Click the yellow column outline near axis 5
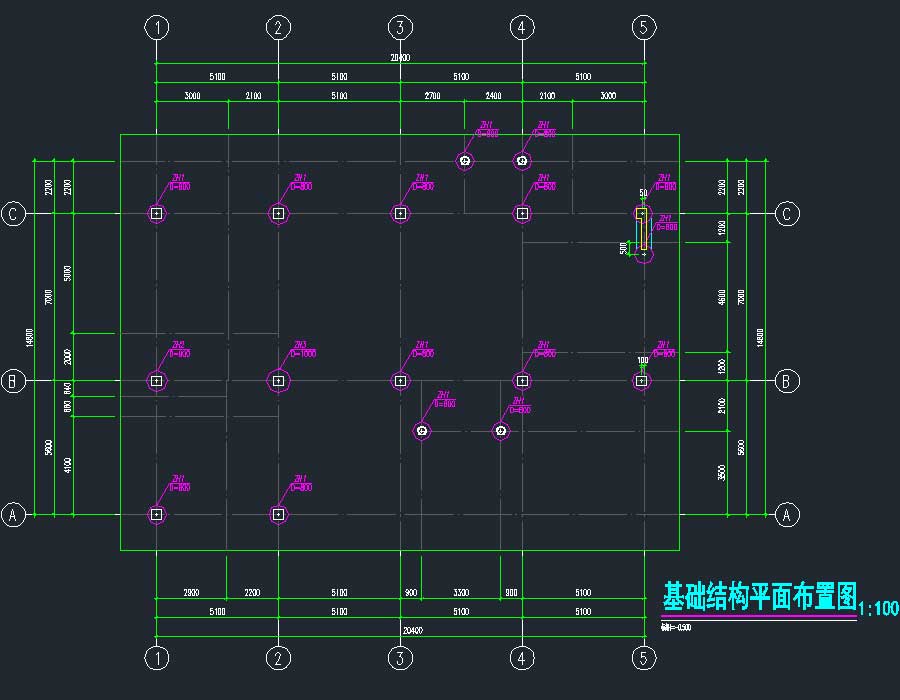The height and width of the screenshot is (700, 900). [643, 228]
